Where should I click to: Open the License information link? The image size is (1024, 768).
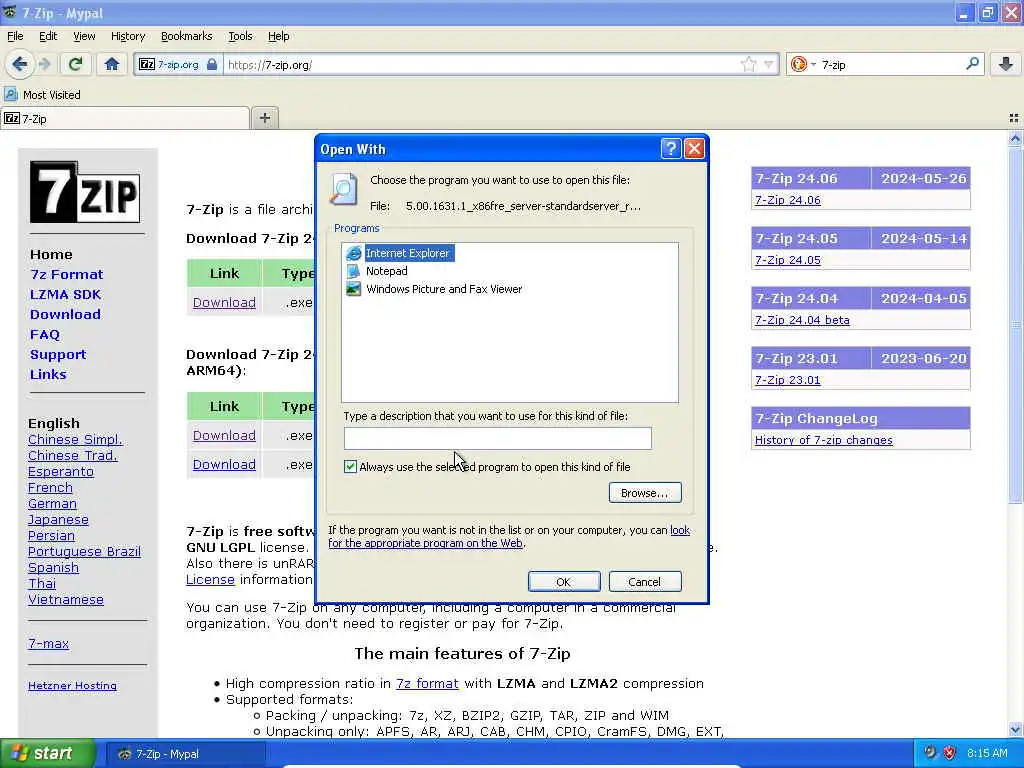[210, 579]
